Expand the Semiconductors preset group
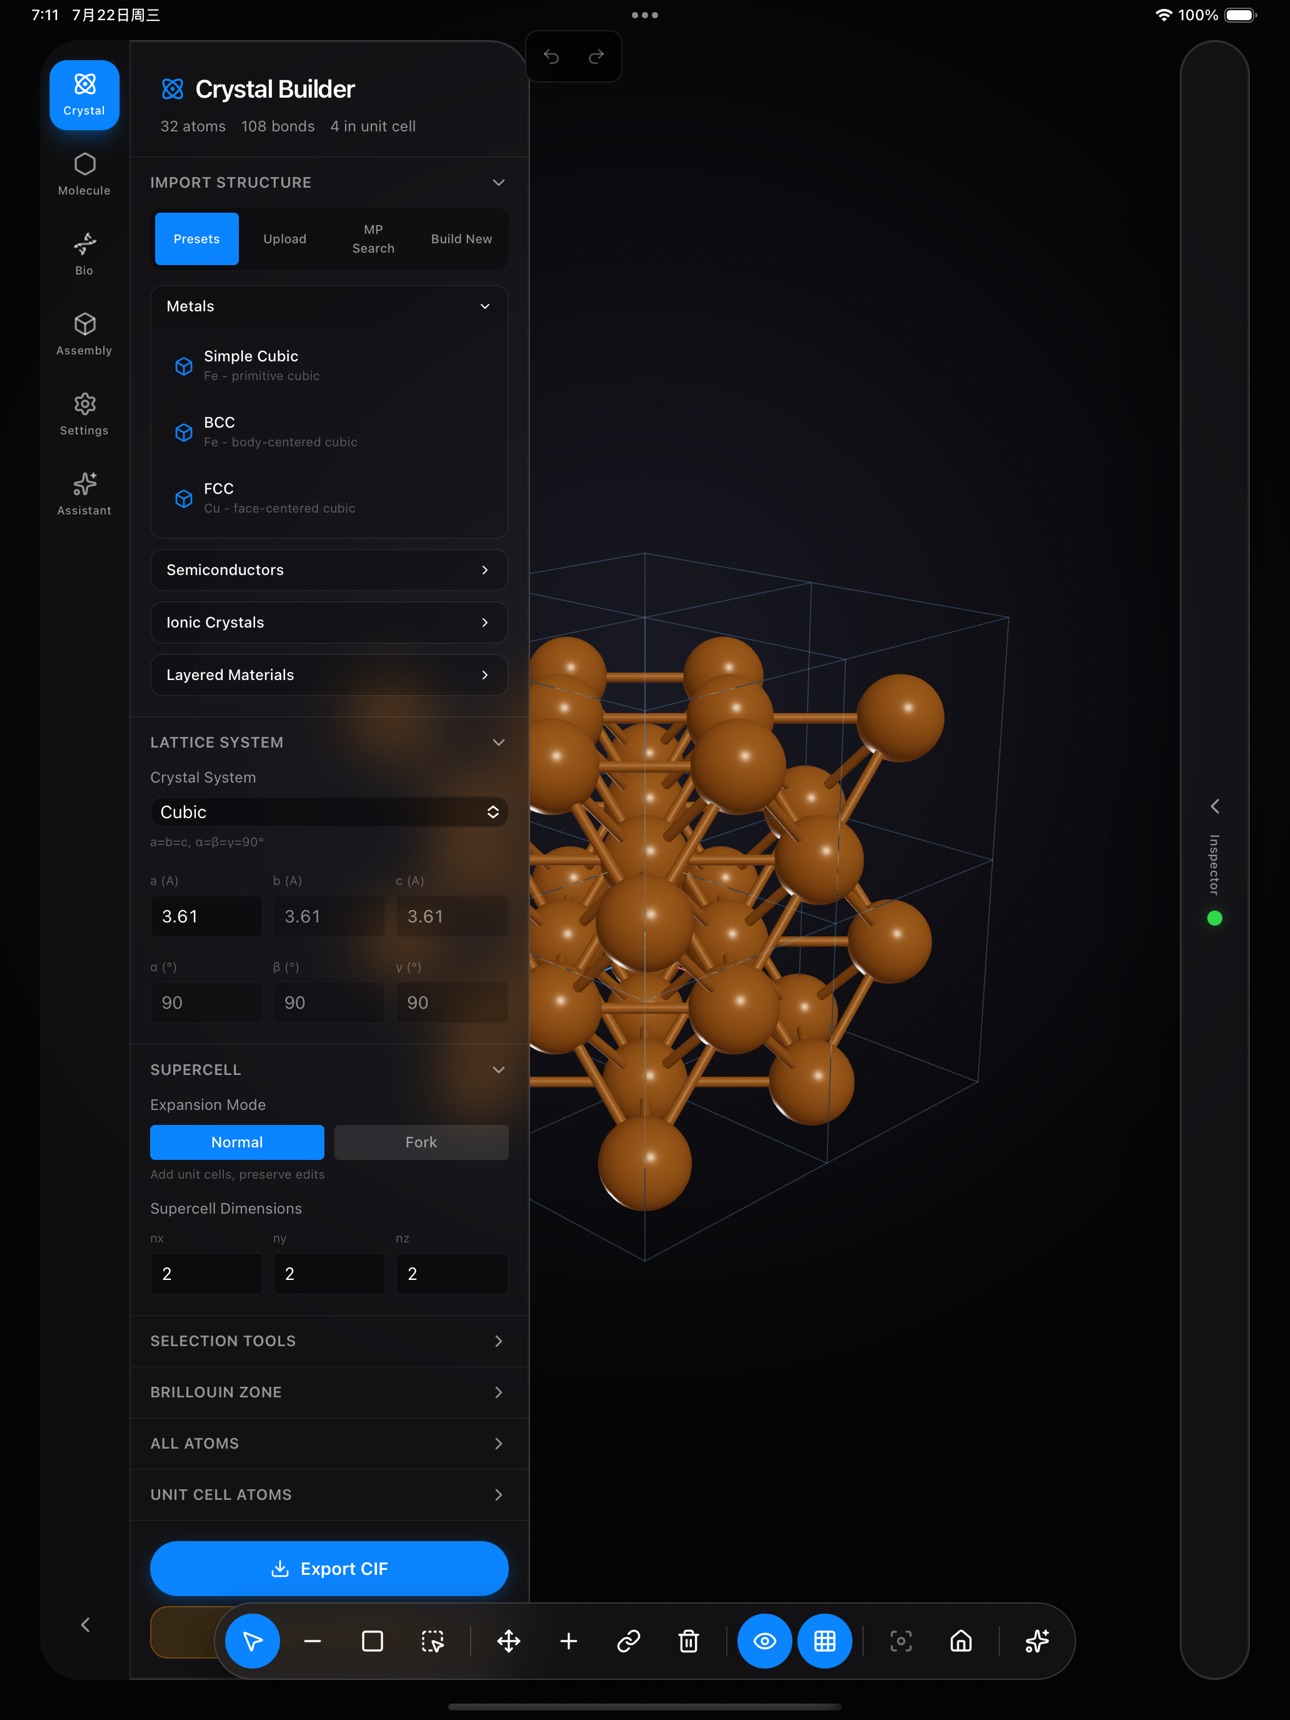Screen dimensions: 1290x1720 (x=329, y=570)
